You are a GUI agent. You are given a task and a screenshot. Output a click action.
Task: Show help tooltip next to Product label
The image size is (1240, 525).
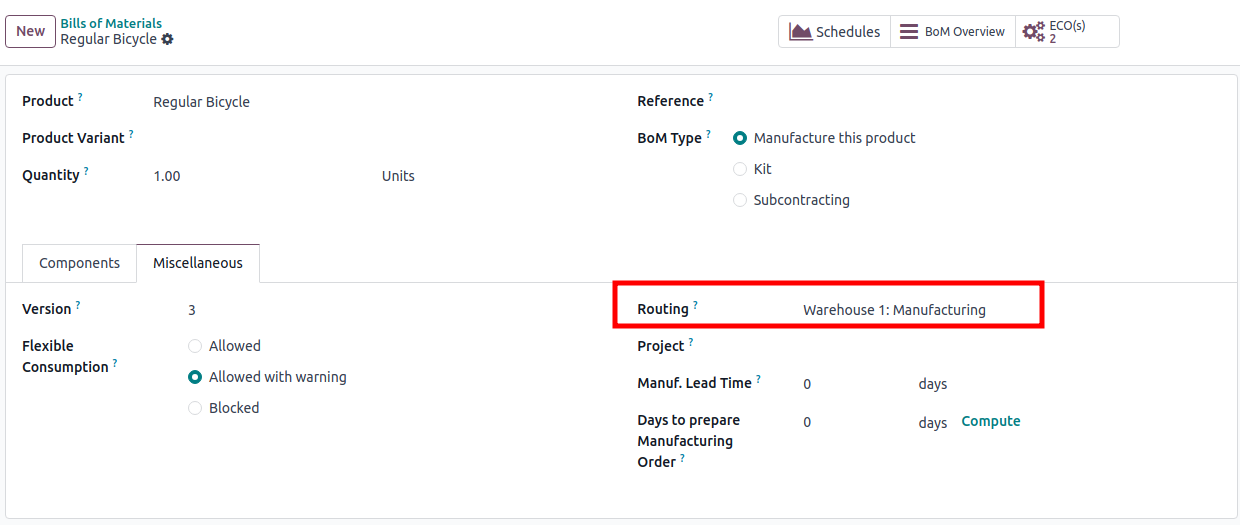tap(81, 97)
